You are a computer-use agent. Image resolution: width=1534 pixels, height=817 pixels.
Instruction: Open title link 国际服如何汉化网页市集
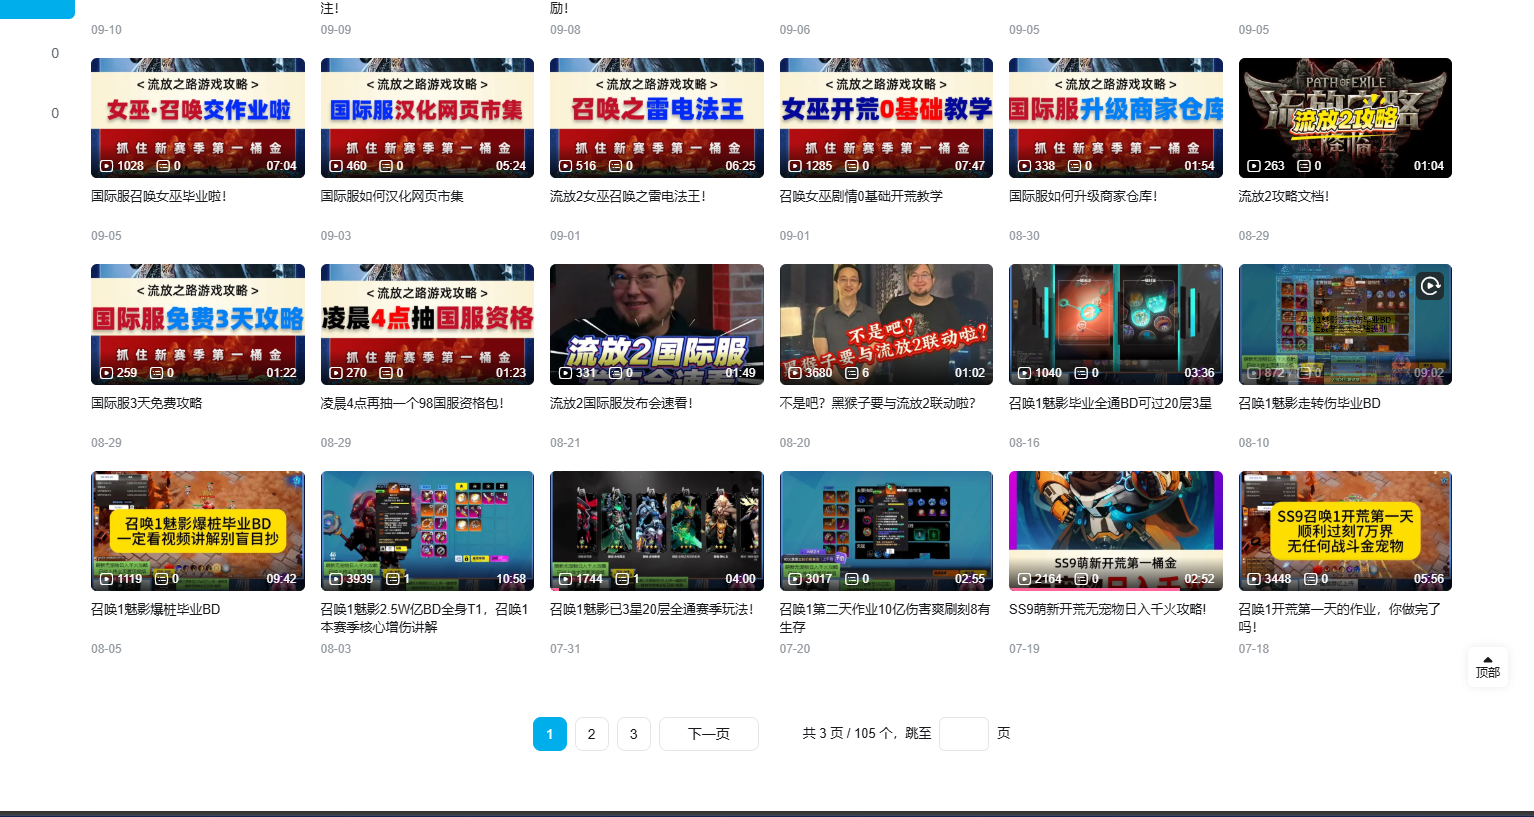[392, 196]
